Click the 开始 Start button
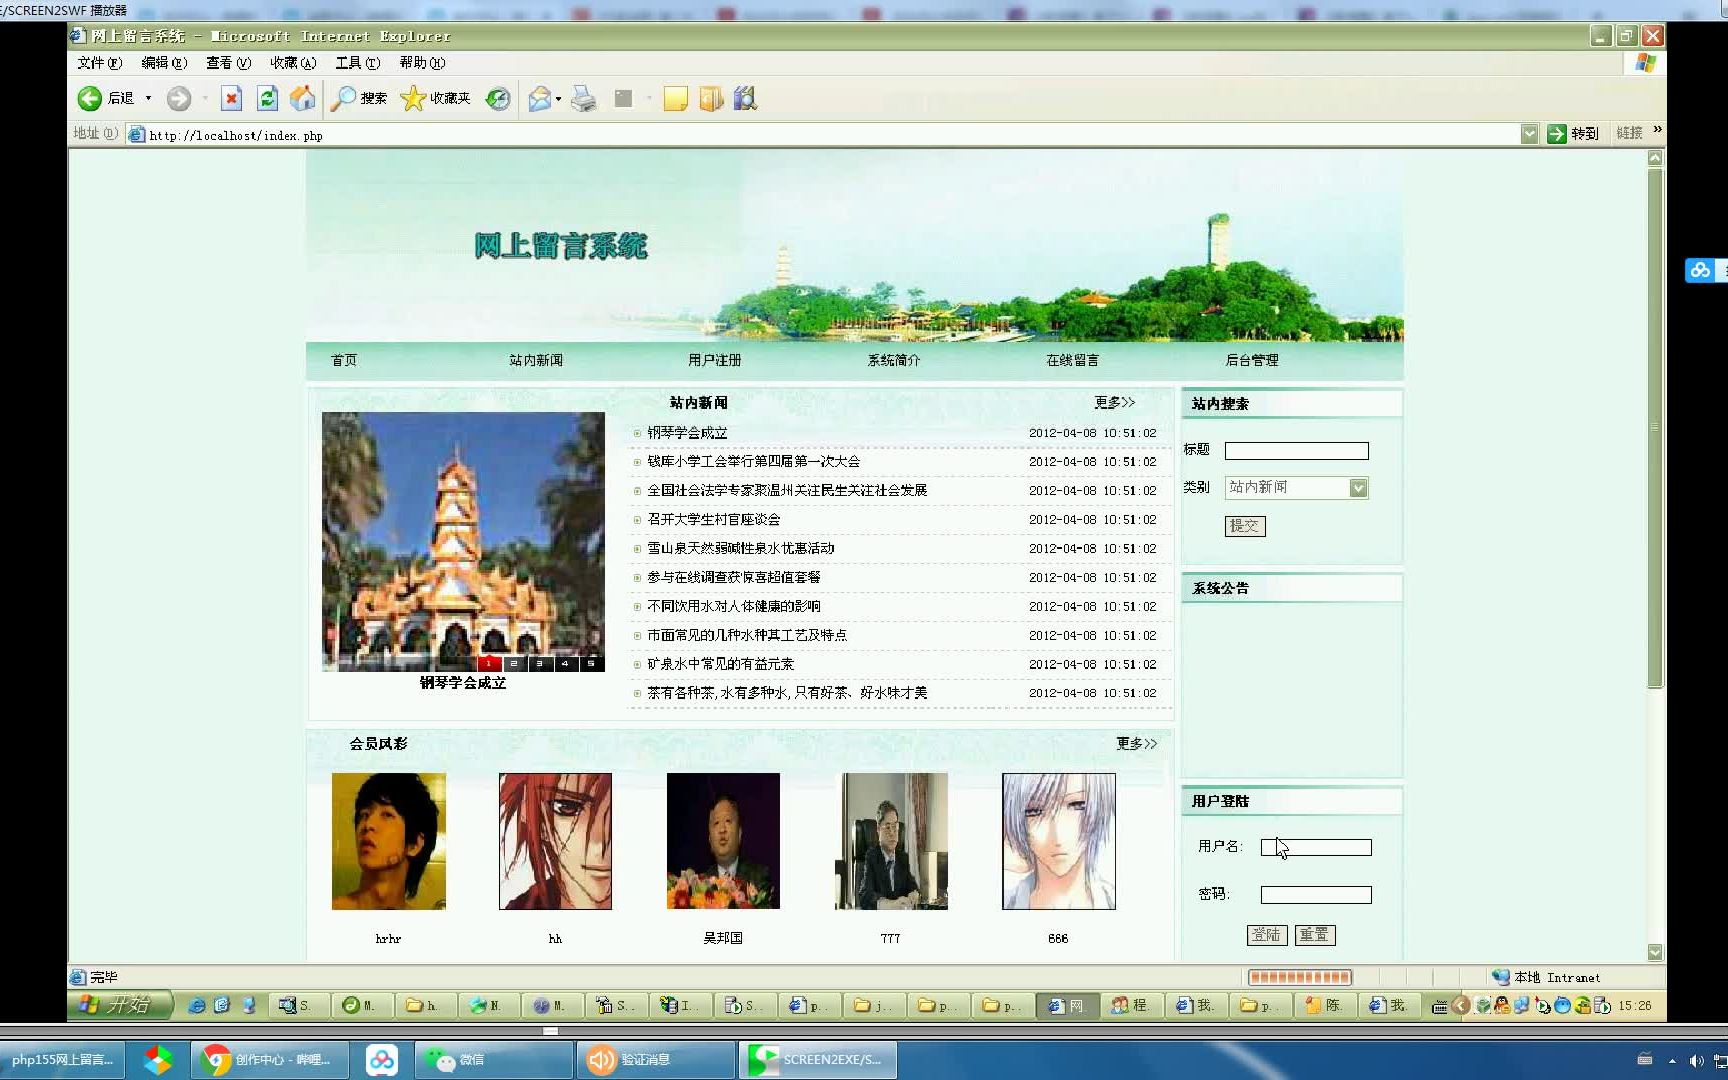The image size is (1728, 1080). coord(120,1005)
